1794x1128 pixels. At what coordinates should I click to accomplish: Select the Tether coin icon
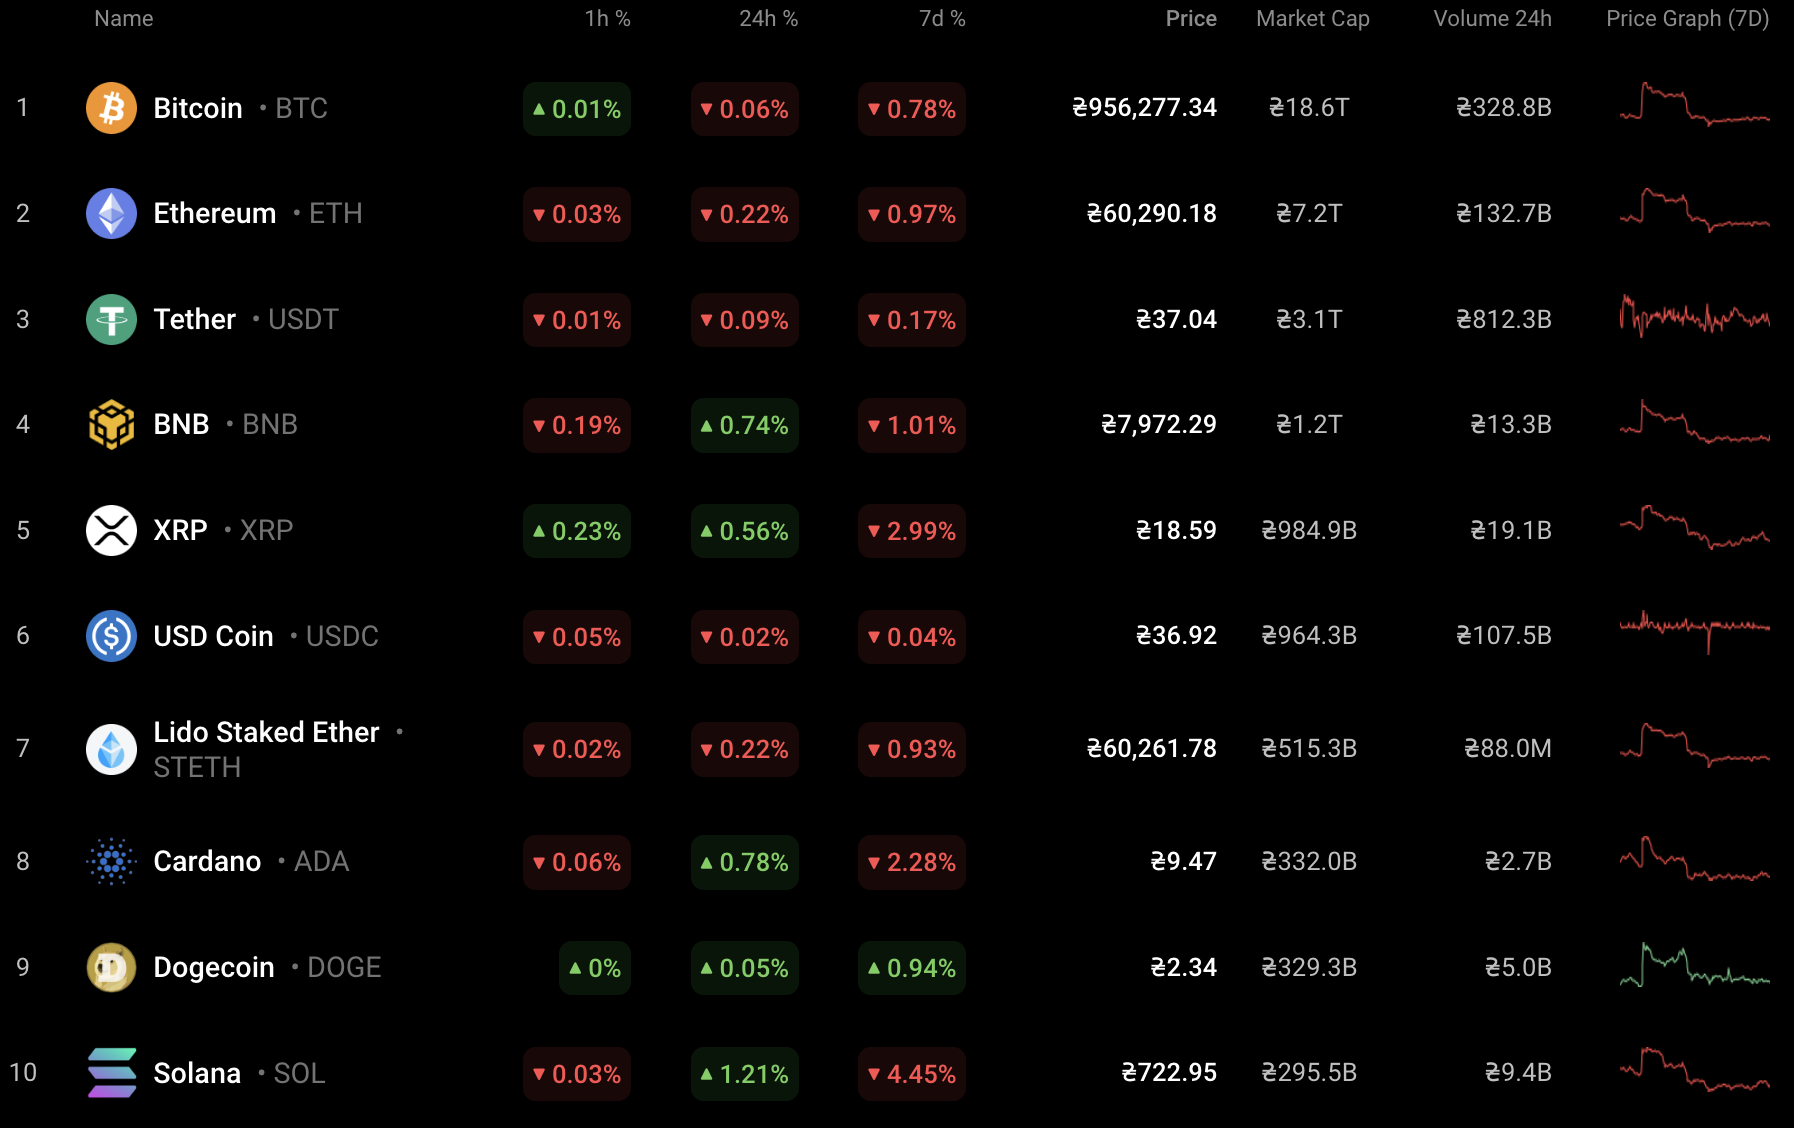click(111, 319)
